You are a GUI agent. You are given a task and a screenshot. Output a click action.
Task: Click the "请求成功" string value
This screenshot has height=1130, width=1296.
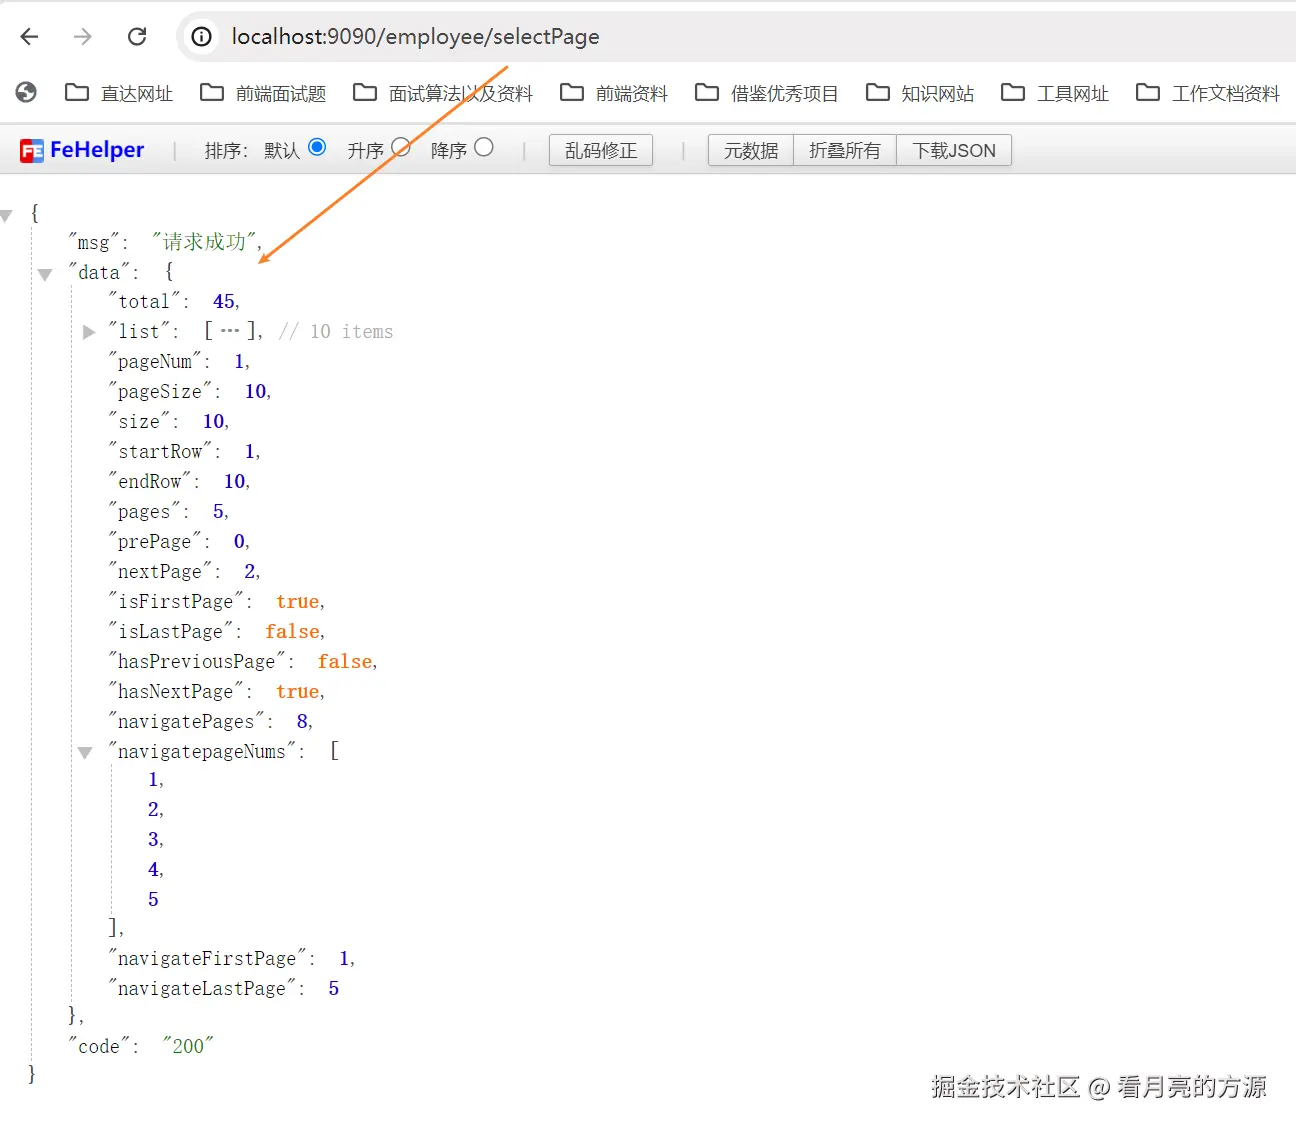(x=204, y=242)
